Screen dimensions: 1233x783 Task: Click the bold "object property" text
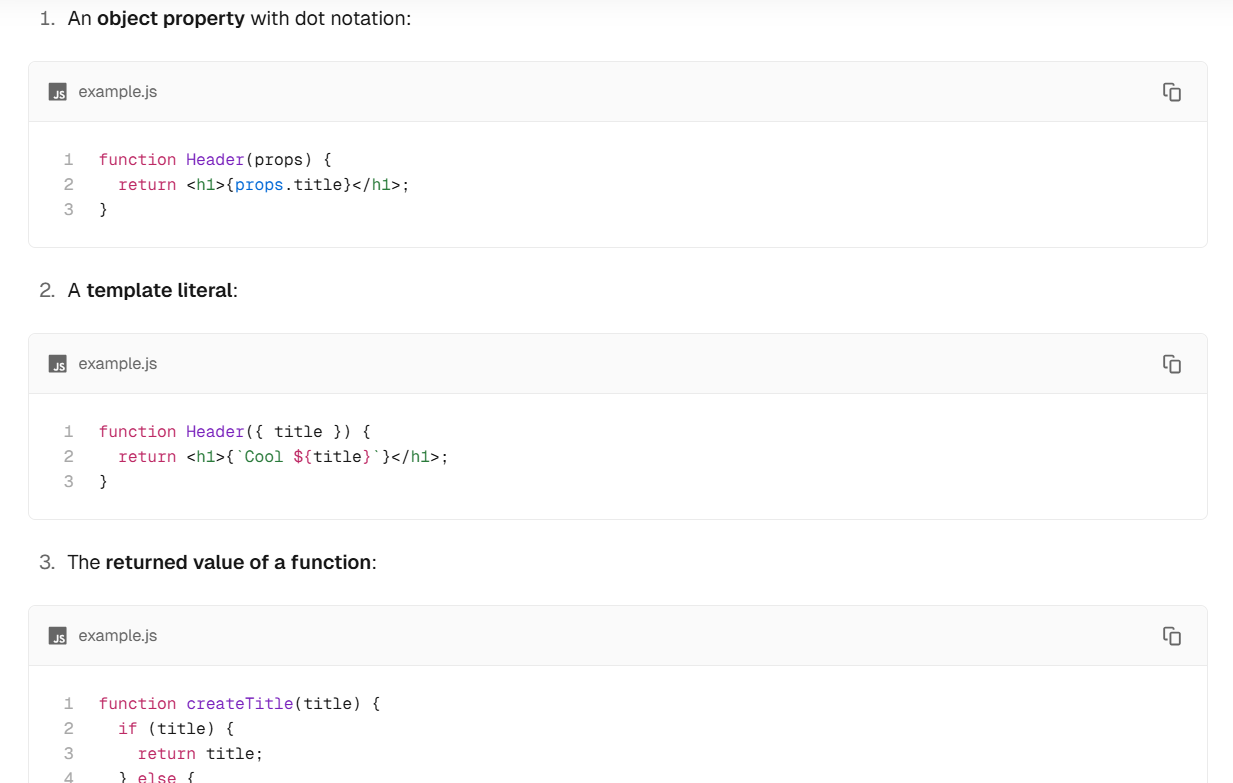coord(171,19)
